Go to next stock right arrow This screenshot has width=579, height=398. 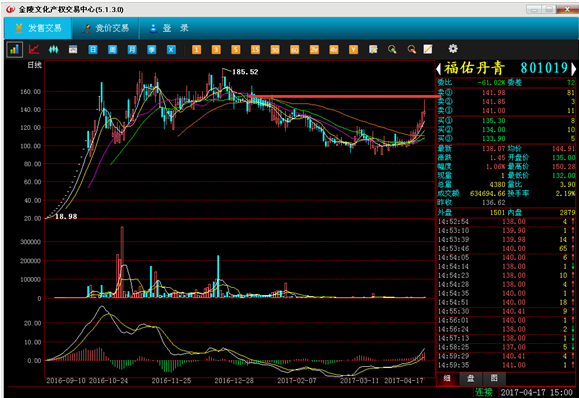[x=573, y=69]
